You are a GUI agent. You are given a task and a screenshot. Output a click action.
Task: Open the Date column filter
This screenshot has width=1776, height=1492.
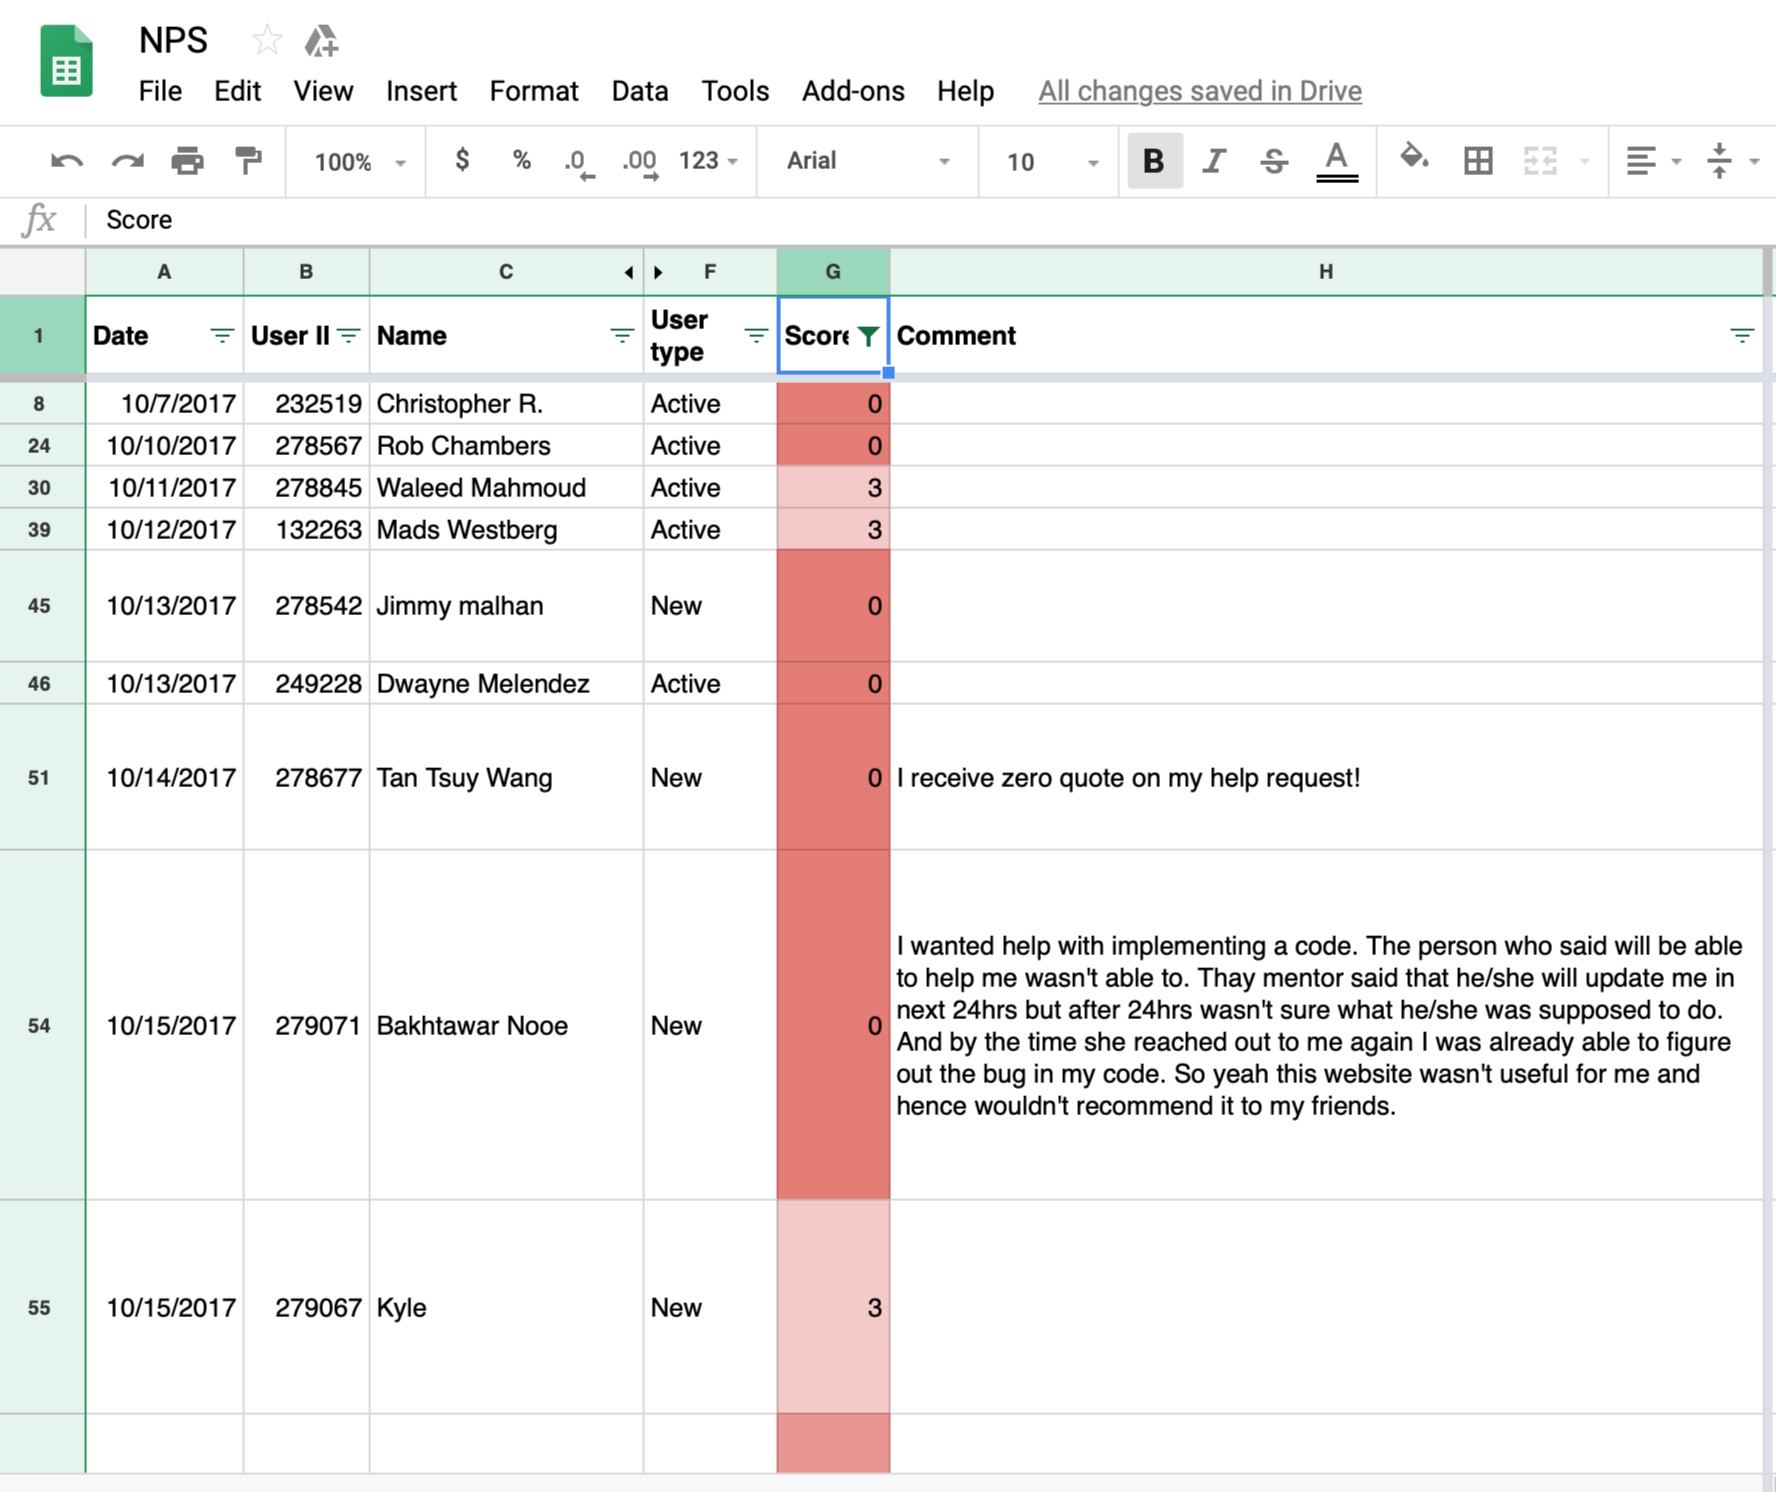(x=222, y=335)
